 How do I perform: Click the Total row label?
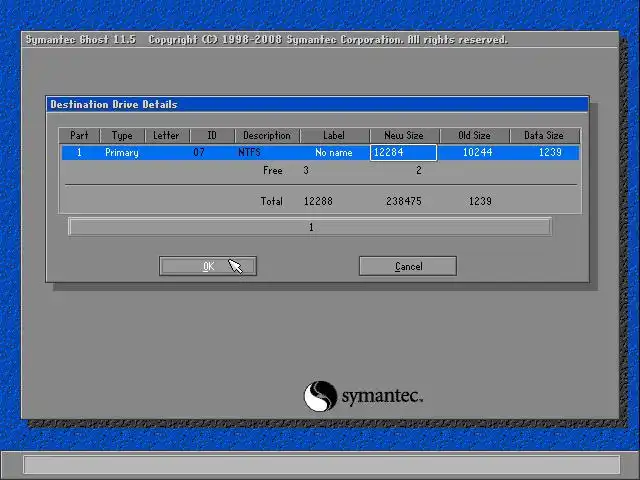click(271, 201)
